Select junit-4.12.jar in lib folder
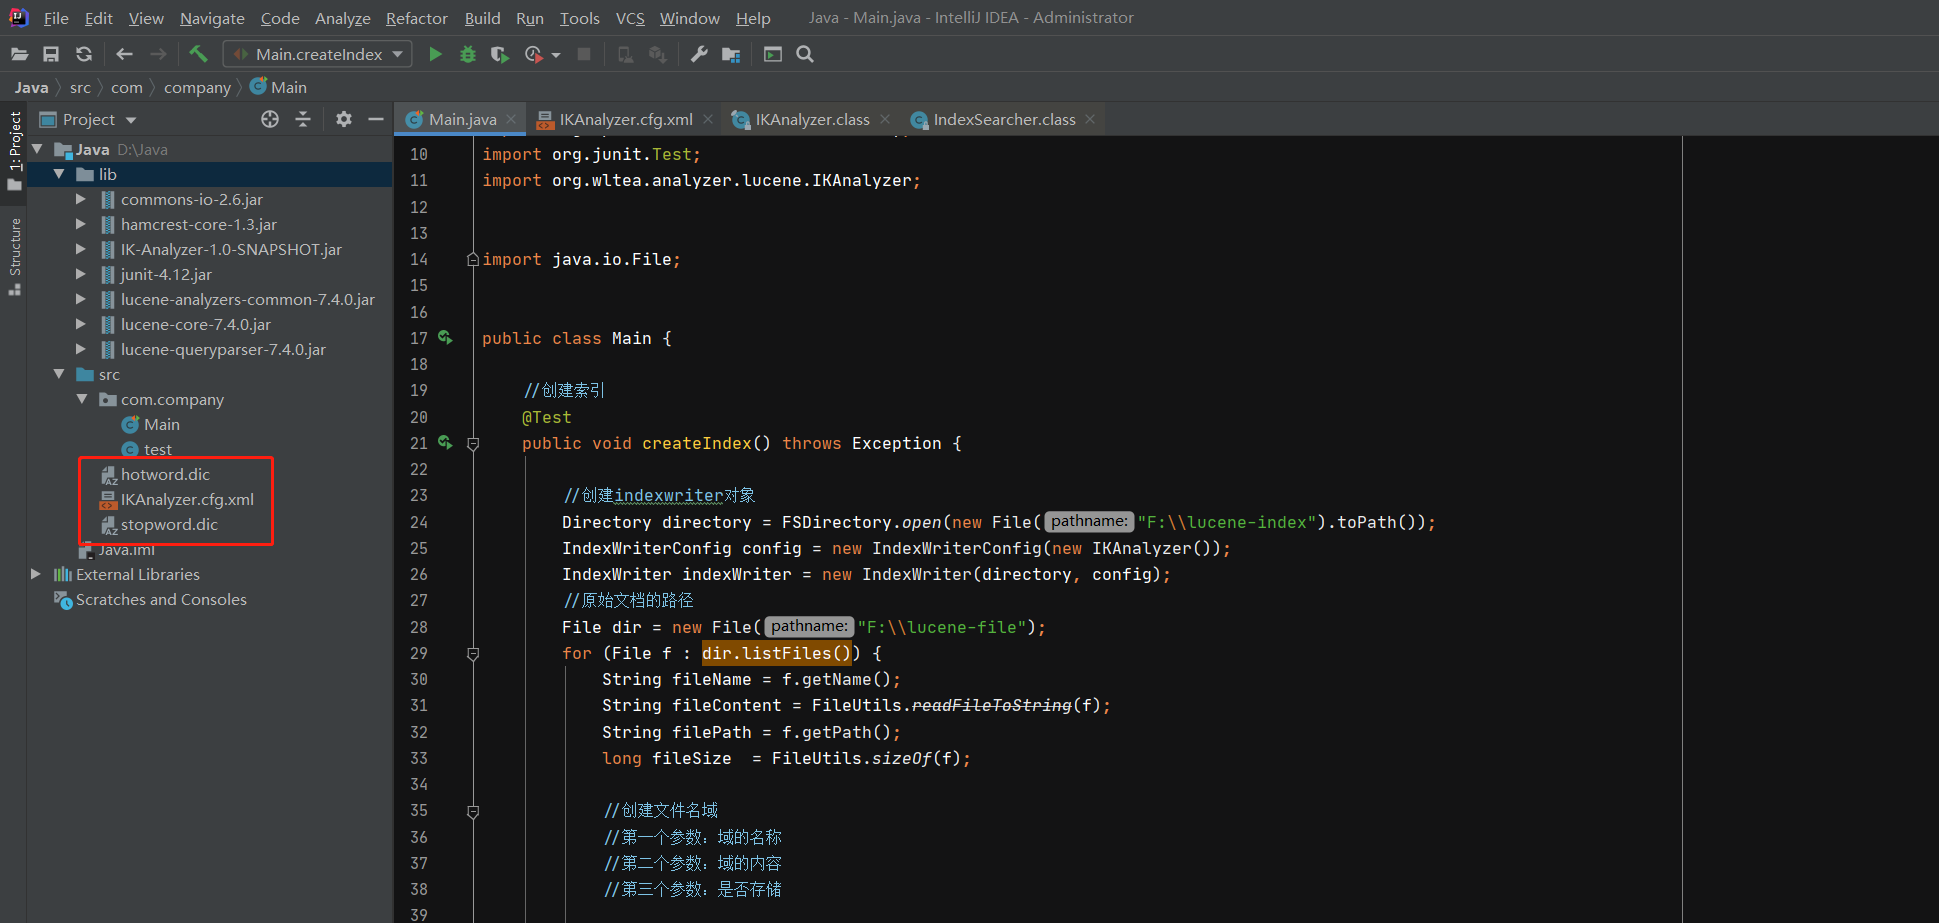This screenshot has height=923, width=1939. point(166,274)
